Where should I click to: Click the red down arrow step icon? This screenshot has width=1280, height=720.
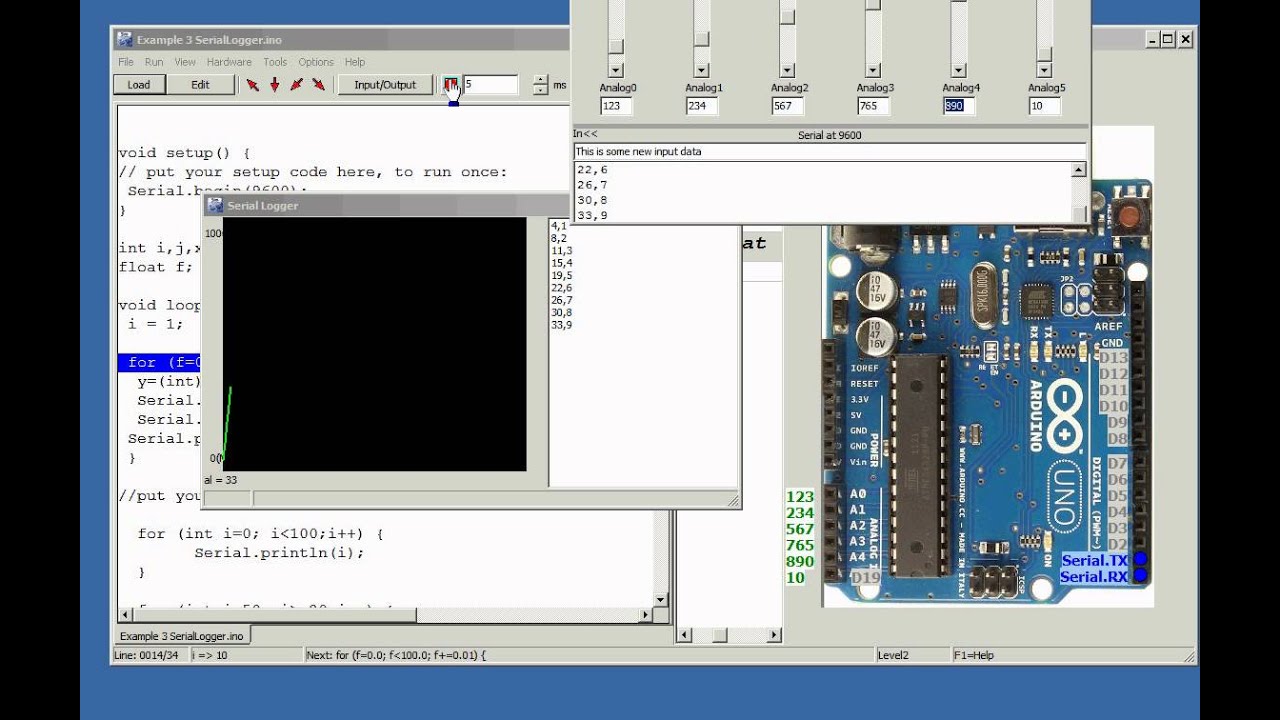coord(274,85)
